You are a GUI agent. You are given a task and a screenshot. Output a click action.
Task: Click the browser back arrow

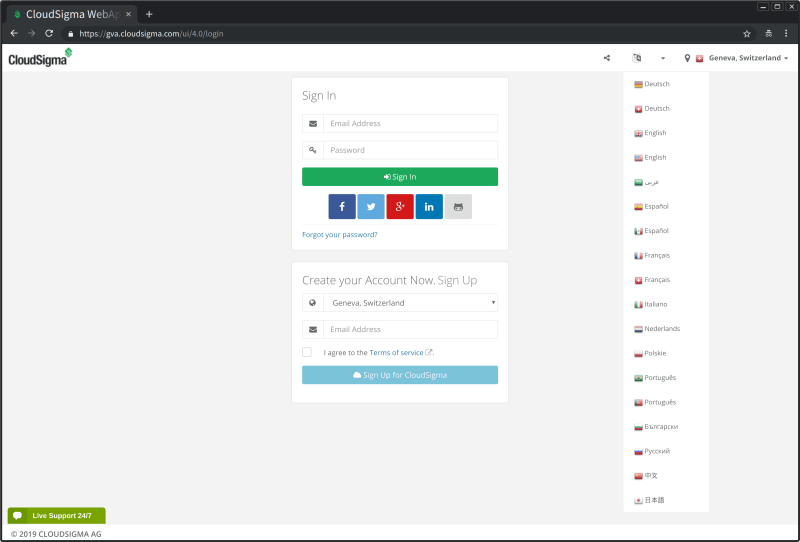click(14, 34)
